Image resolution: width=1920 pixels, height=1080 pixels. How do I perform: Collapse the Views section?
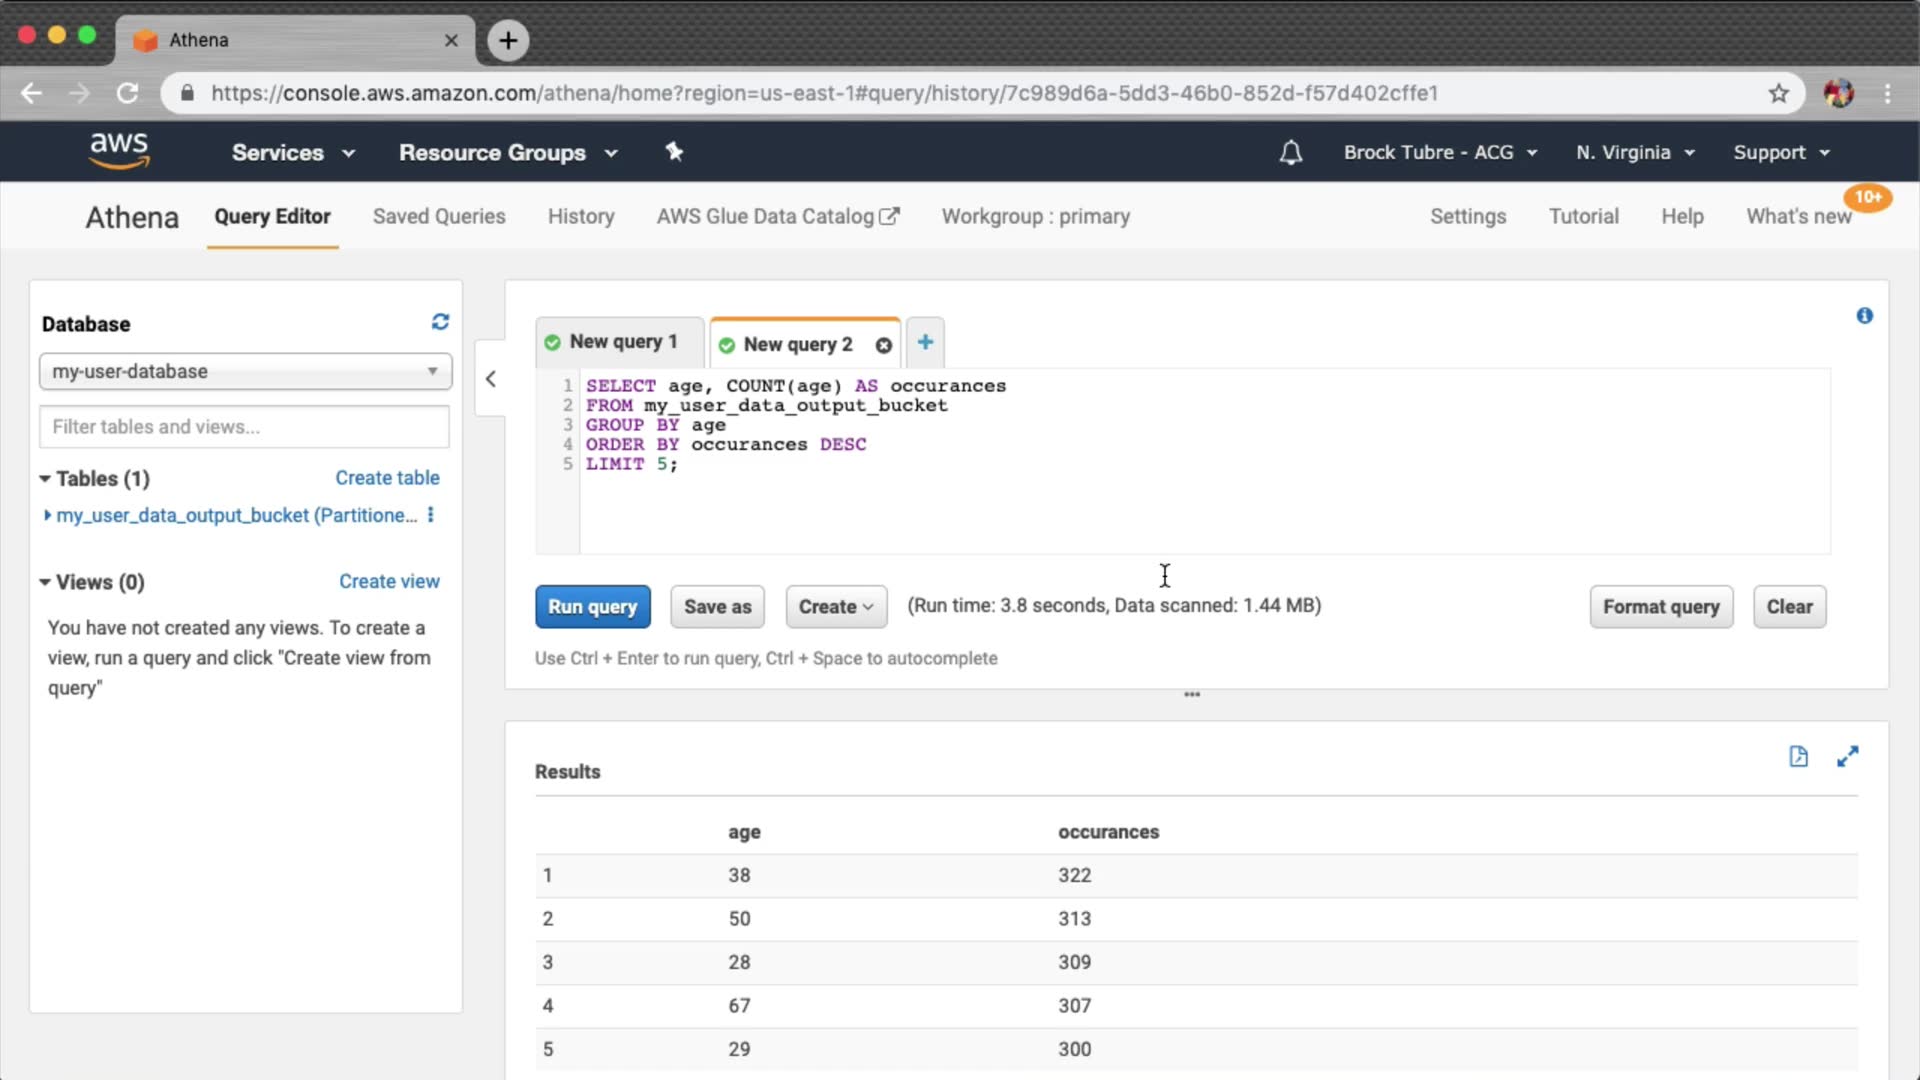(x=45, y=582)
